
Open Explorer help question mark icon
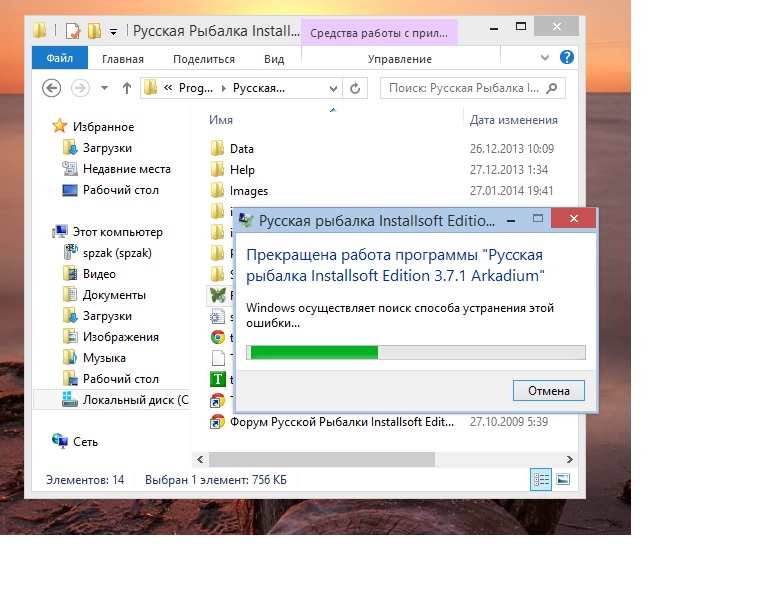pos(567,57)
